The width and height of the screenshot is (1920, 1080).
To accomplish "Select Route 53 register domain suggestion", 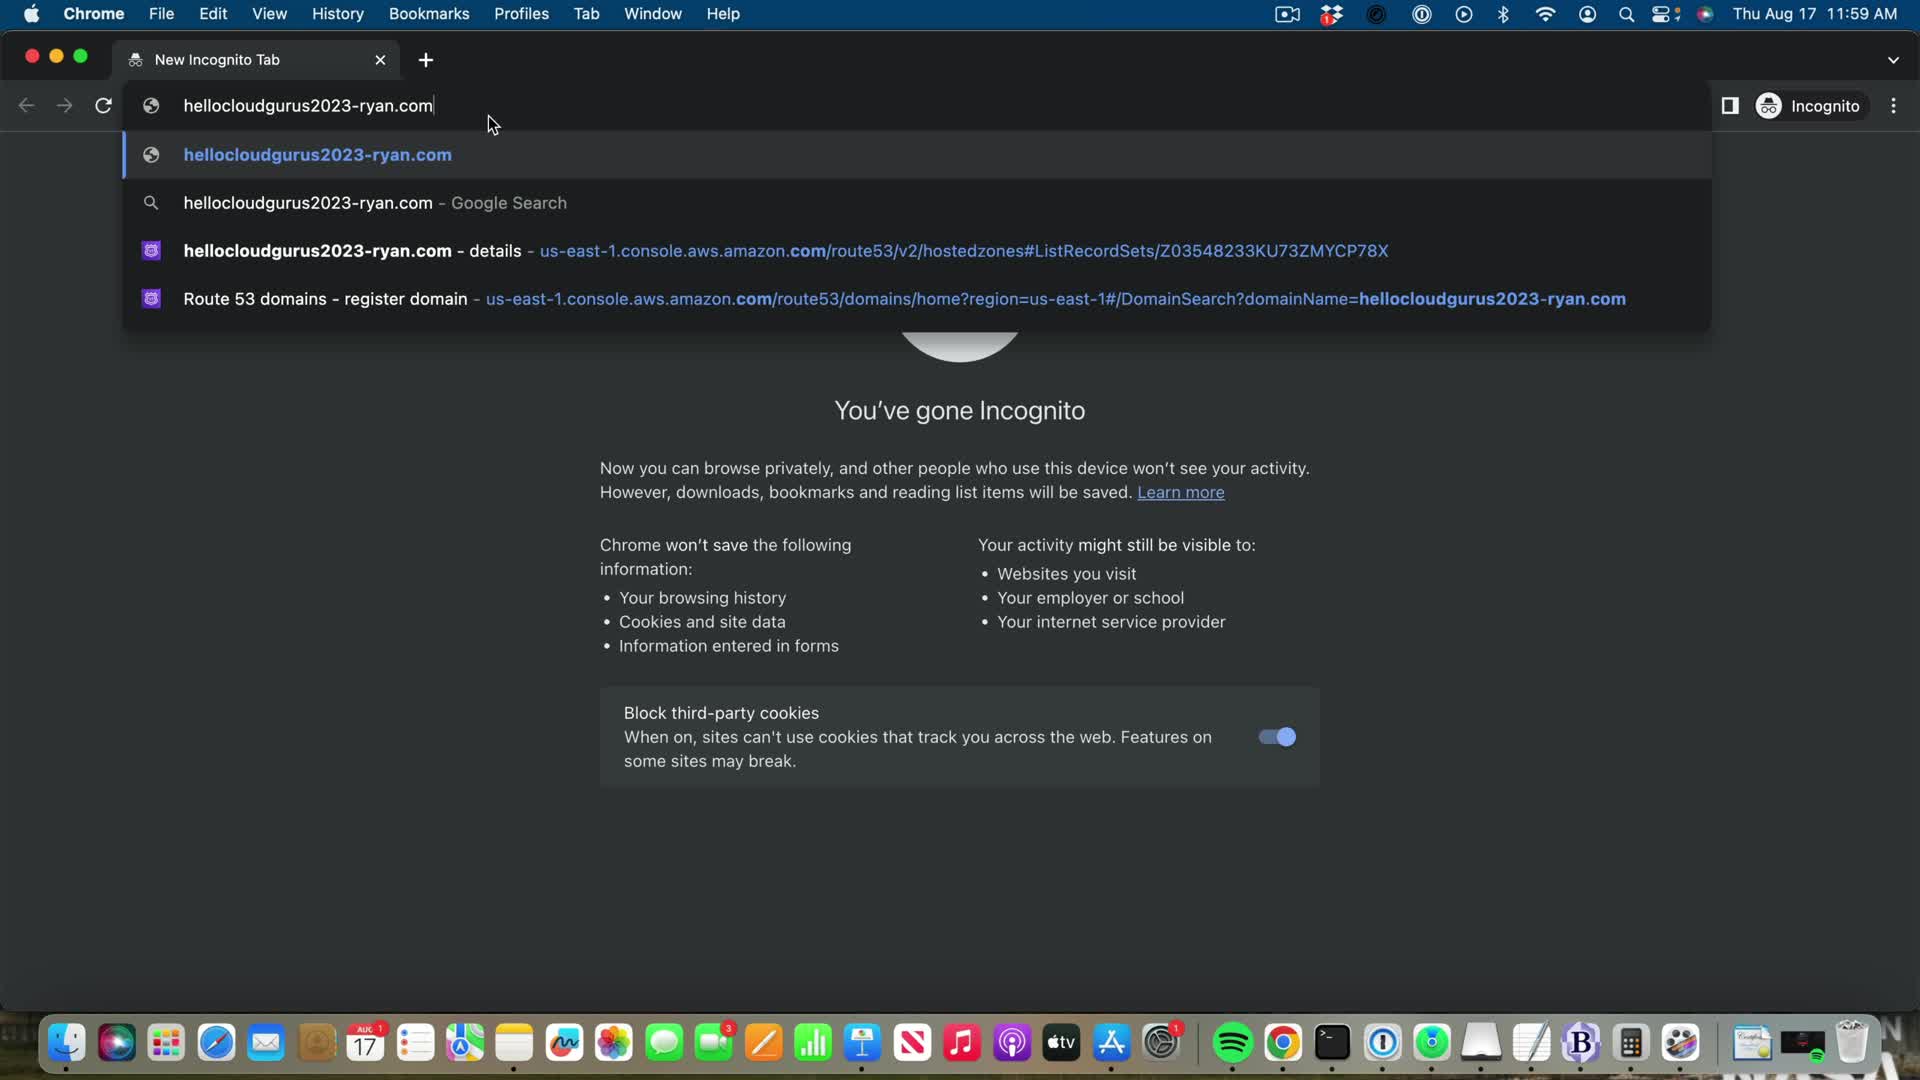I will [903, 299].
